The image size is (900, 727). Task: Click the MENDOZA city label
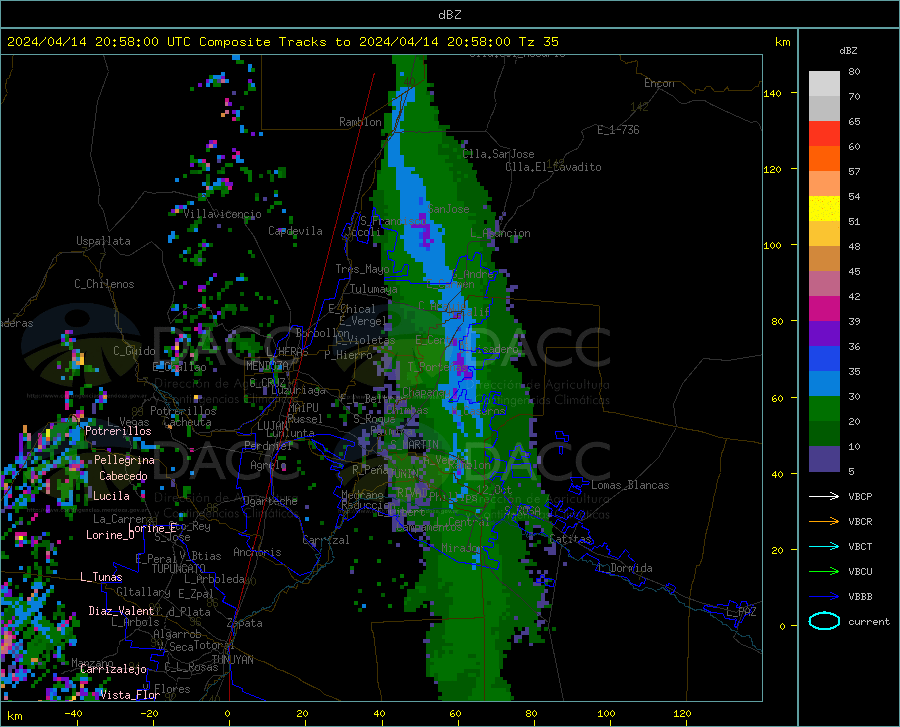point(267,366)
